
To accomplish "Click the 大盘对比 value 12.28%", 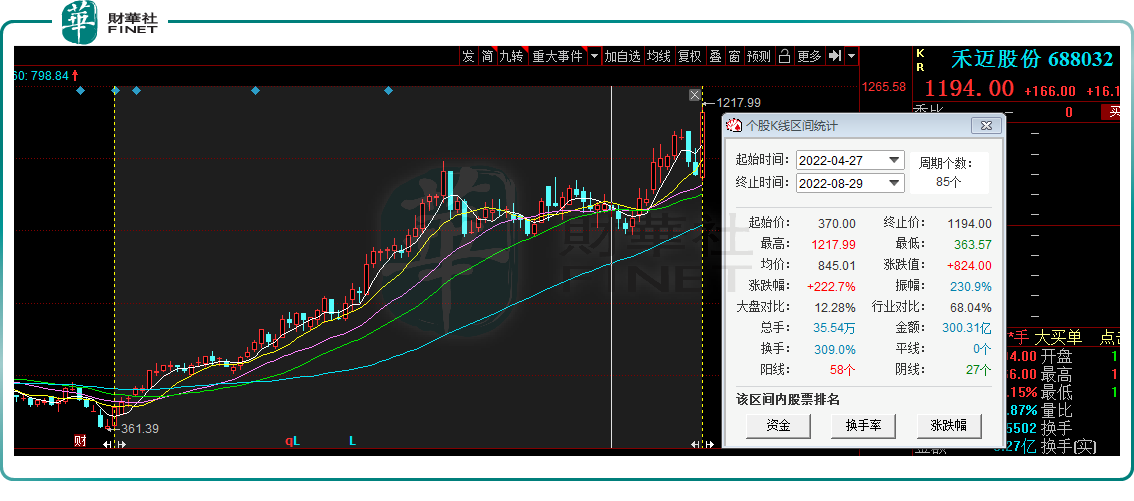I will click(x=837, y=308).
